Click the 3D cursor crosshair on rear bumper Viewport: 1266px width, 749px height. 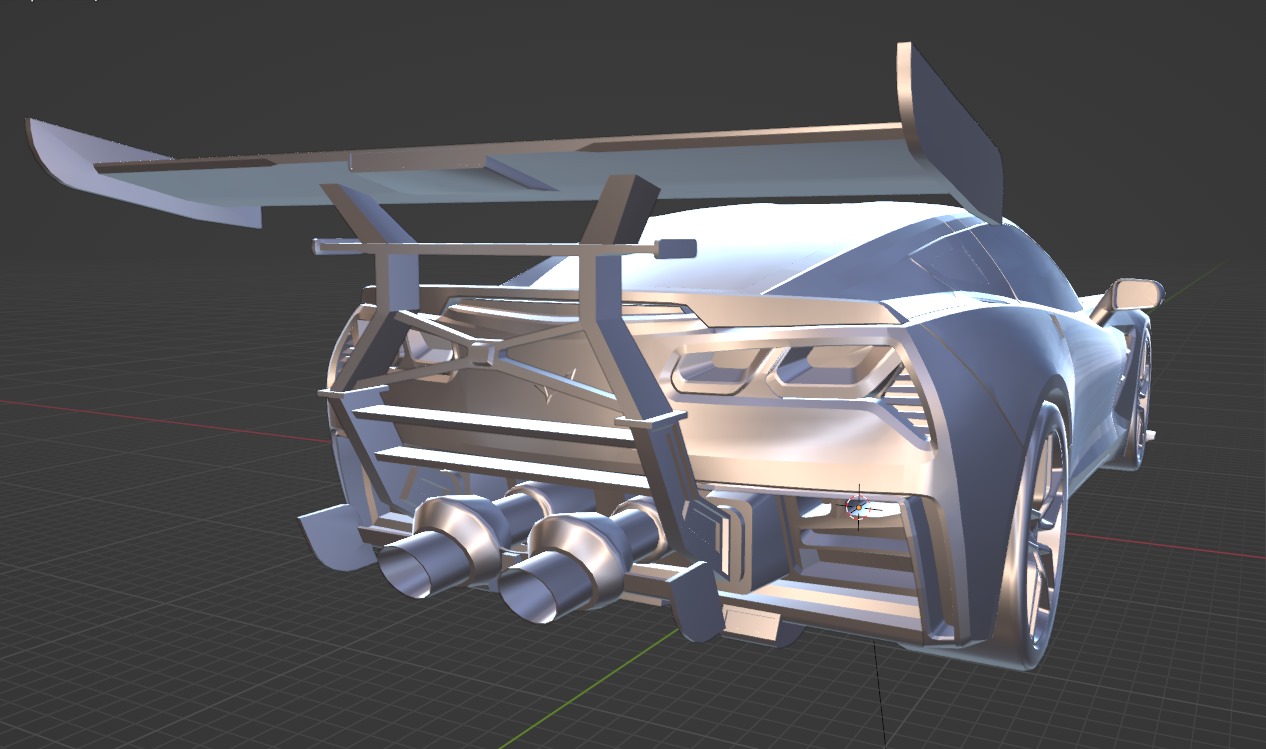[x=857, y=508]
